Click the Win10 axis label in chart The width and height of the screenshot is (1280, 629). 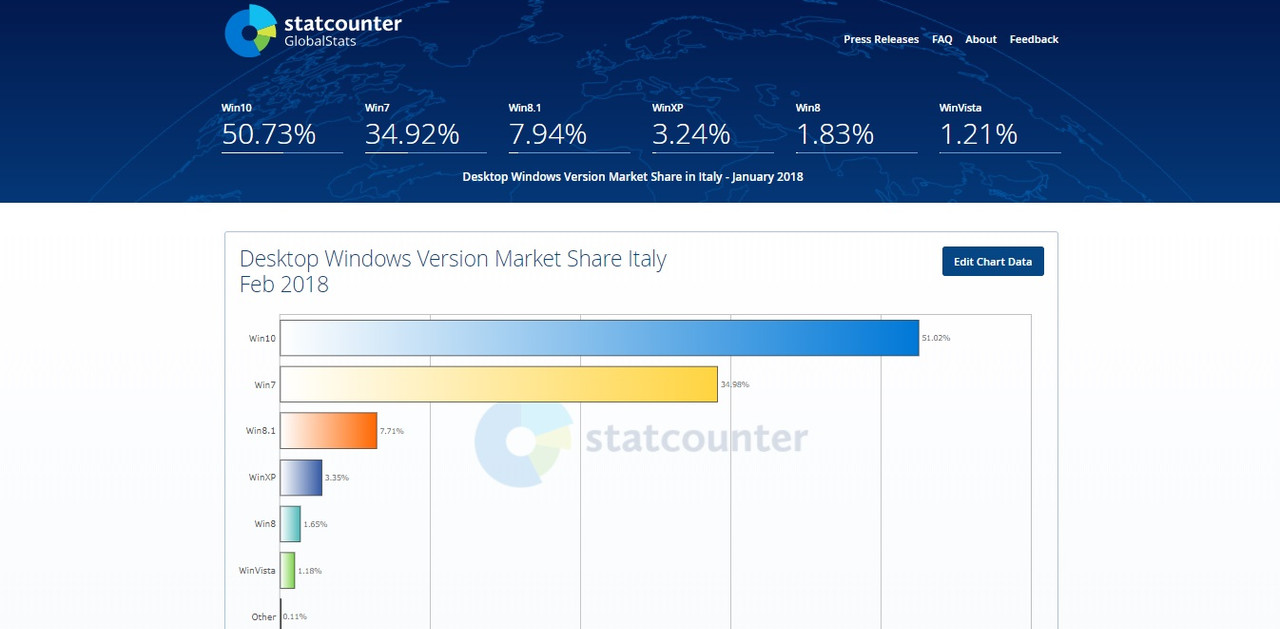(262, 338)
